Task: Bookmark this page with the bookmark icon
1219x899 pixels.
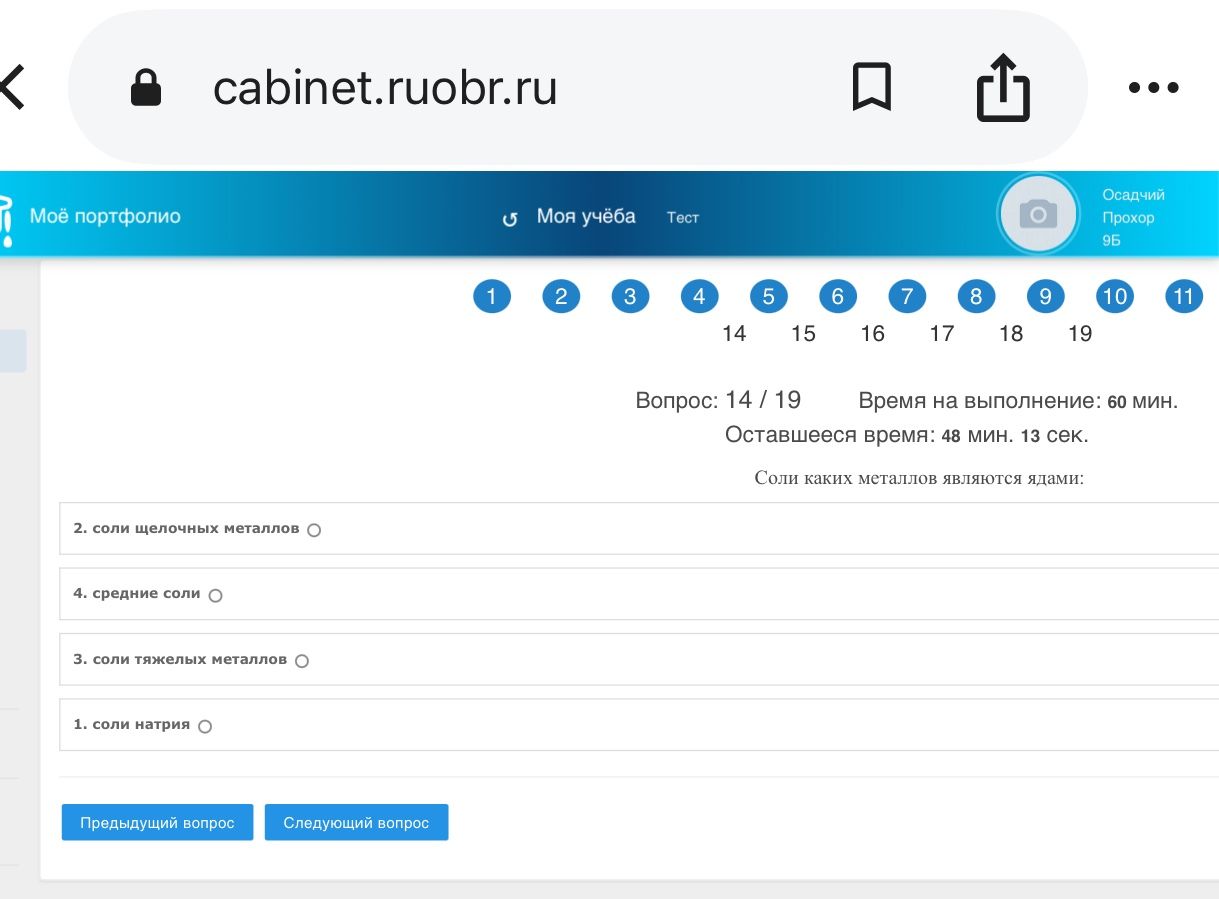Action: tap(871, 87)
